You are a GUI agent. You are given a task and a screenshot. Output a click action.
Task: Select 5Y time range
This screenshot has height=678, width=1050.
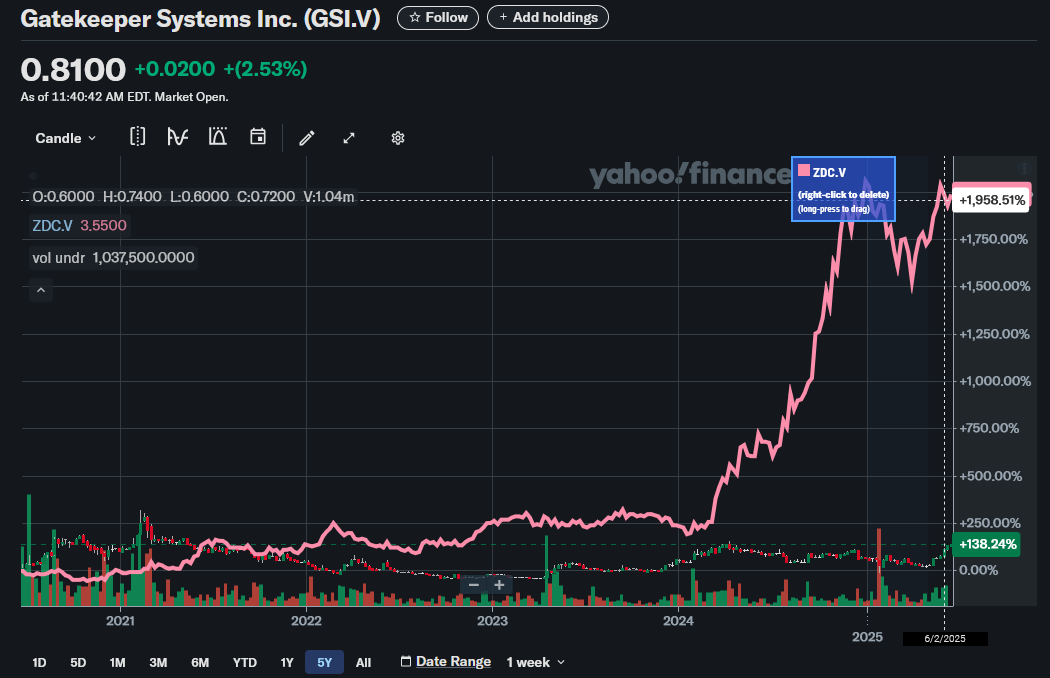[325, 663]
